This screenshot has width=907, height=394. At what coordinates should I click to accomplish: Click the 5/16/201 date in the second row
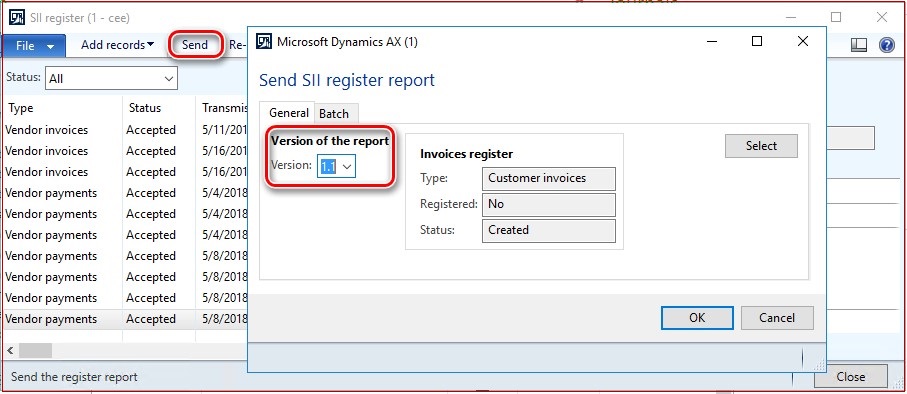coord(225,151)
